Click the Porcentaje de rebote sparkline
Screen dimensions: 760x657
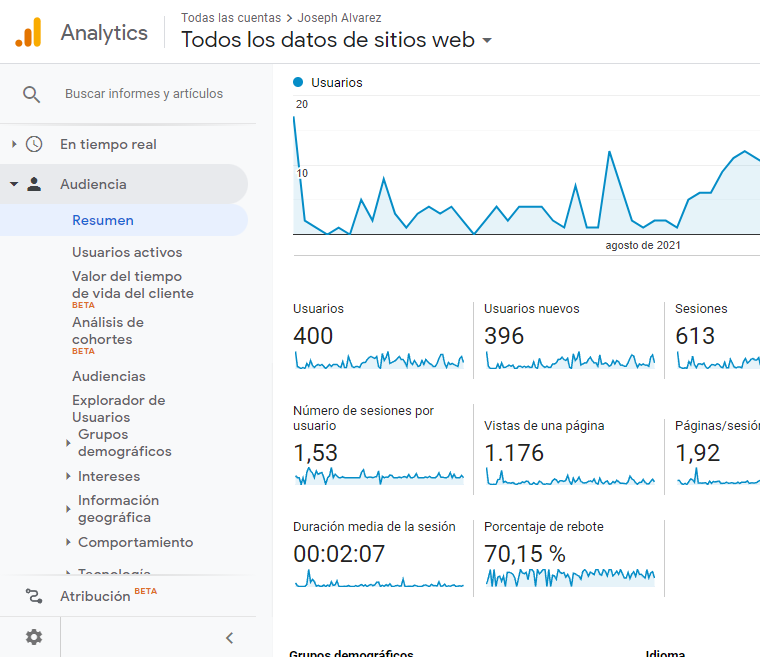(570, 577)
